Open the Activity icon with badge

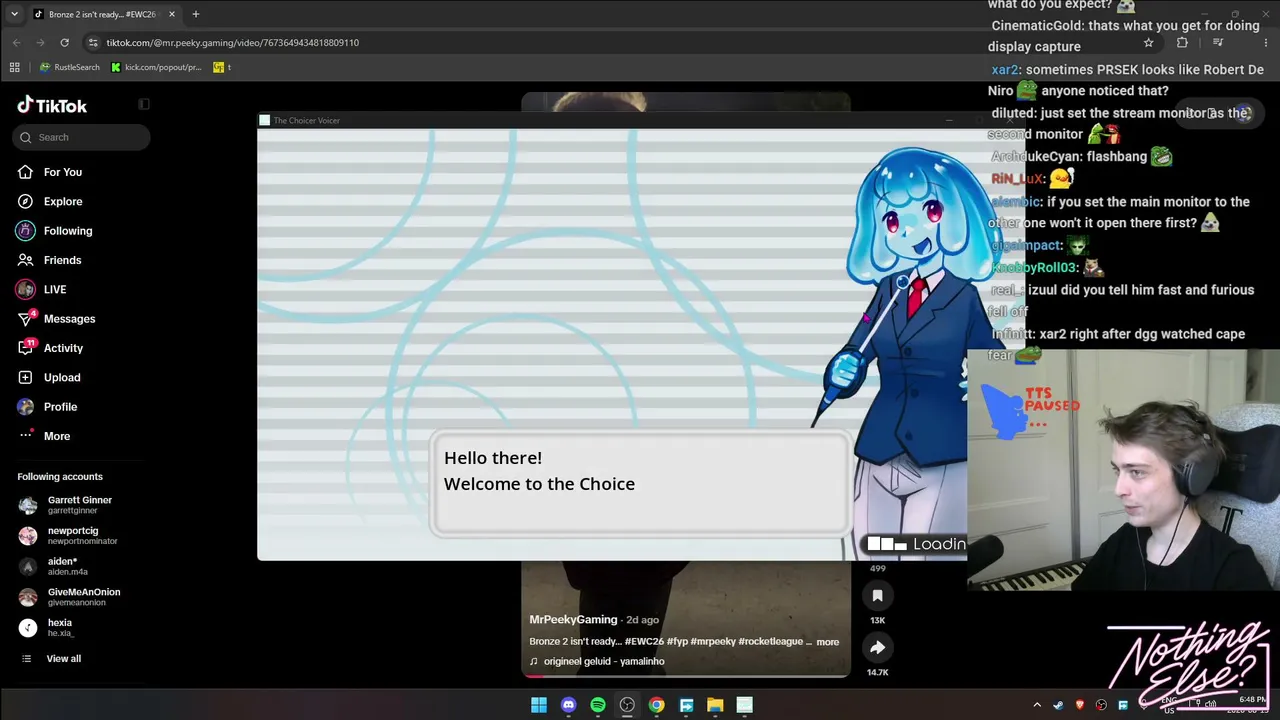26,348
